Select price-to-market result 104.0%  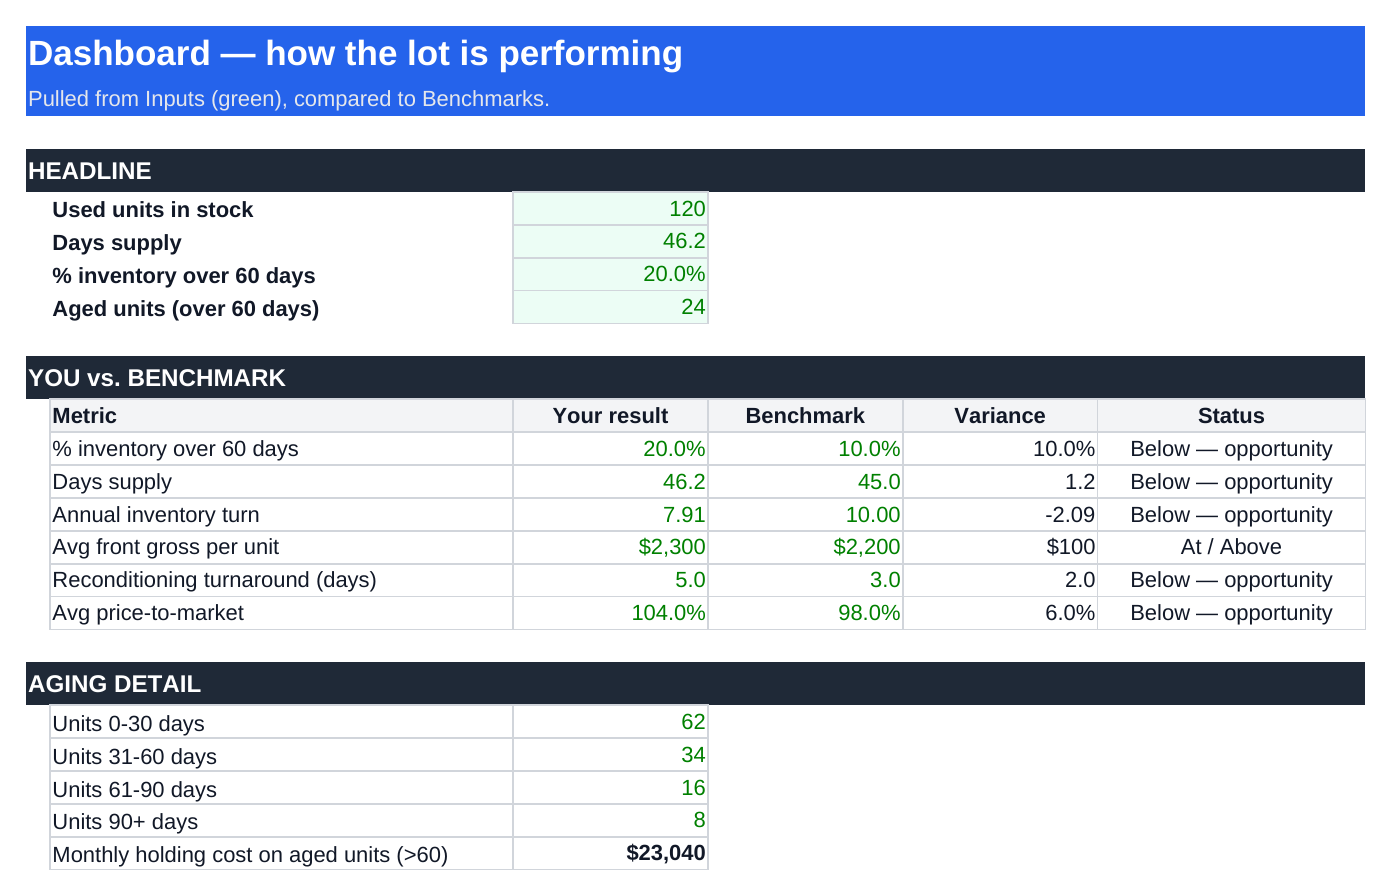click(x=610, y=613)
